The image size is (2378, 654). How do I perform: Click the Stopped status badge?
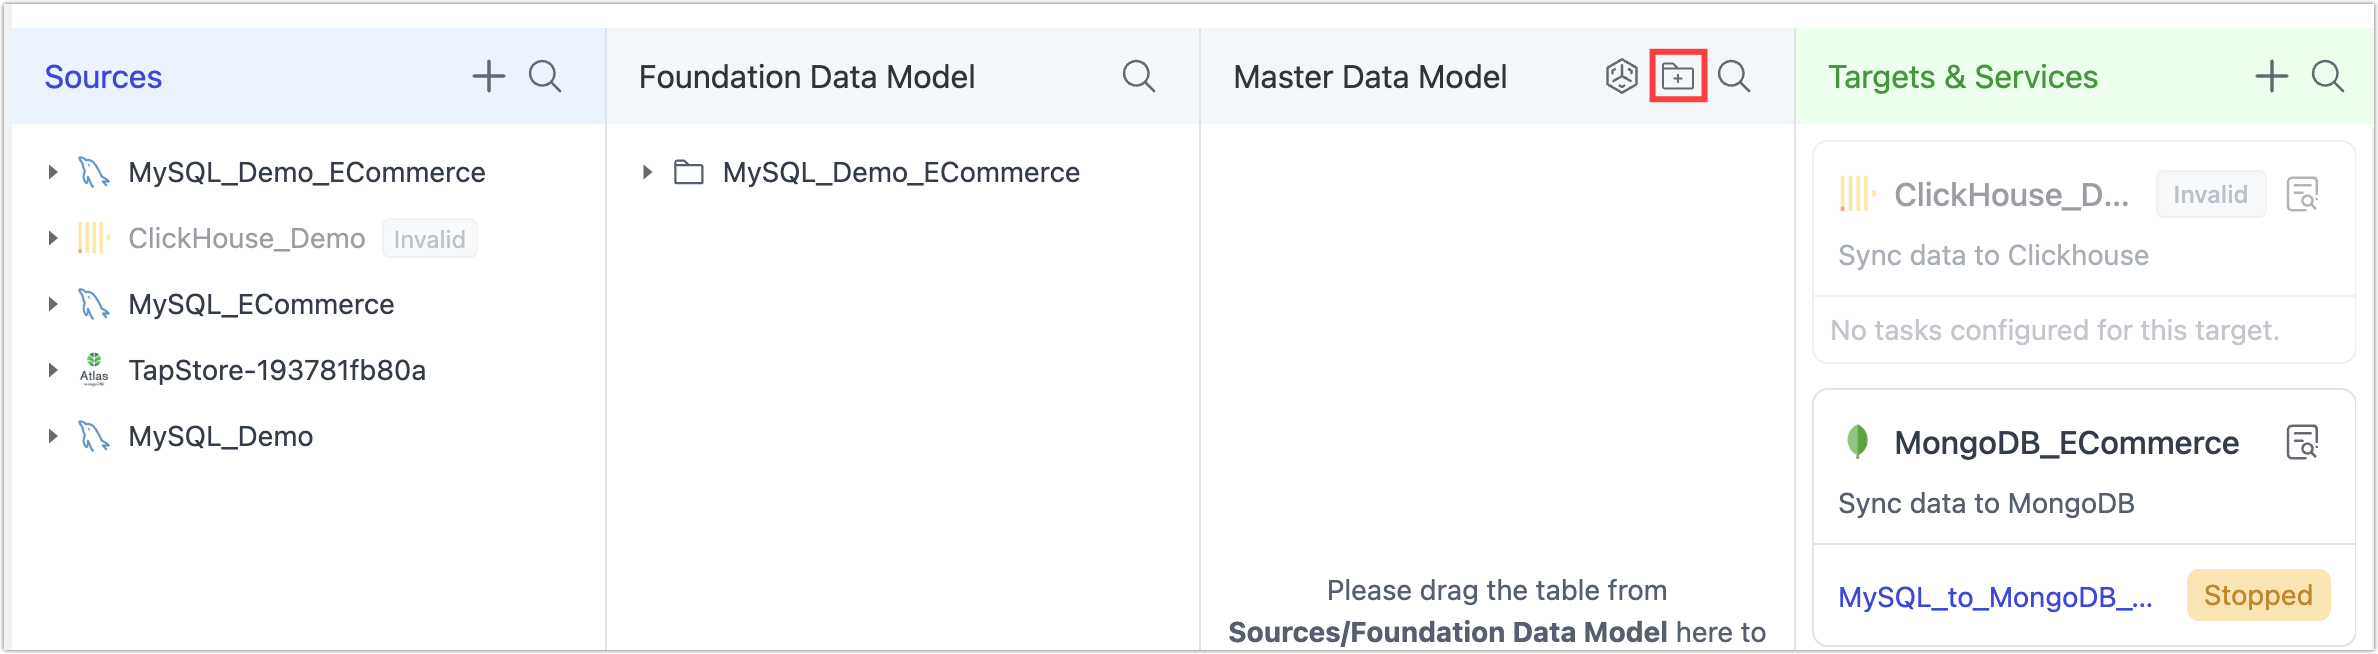pos(2258,595)
